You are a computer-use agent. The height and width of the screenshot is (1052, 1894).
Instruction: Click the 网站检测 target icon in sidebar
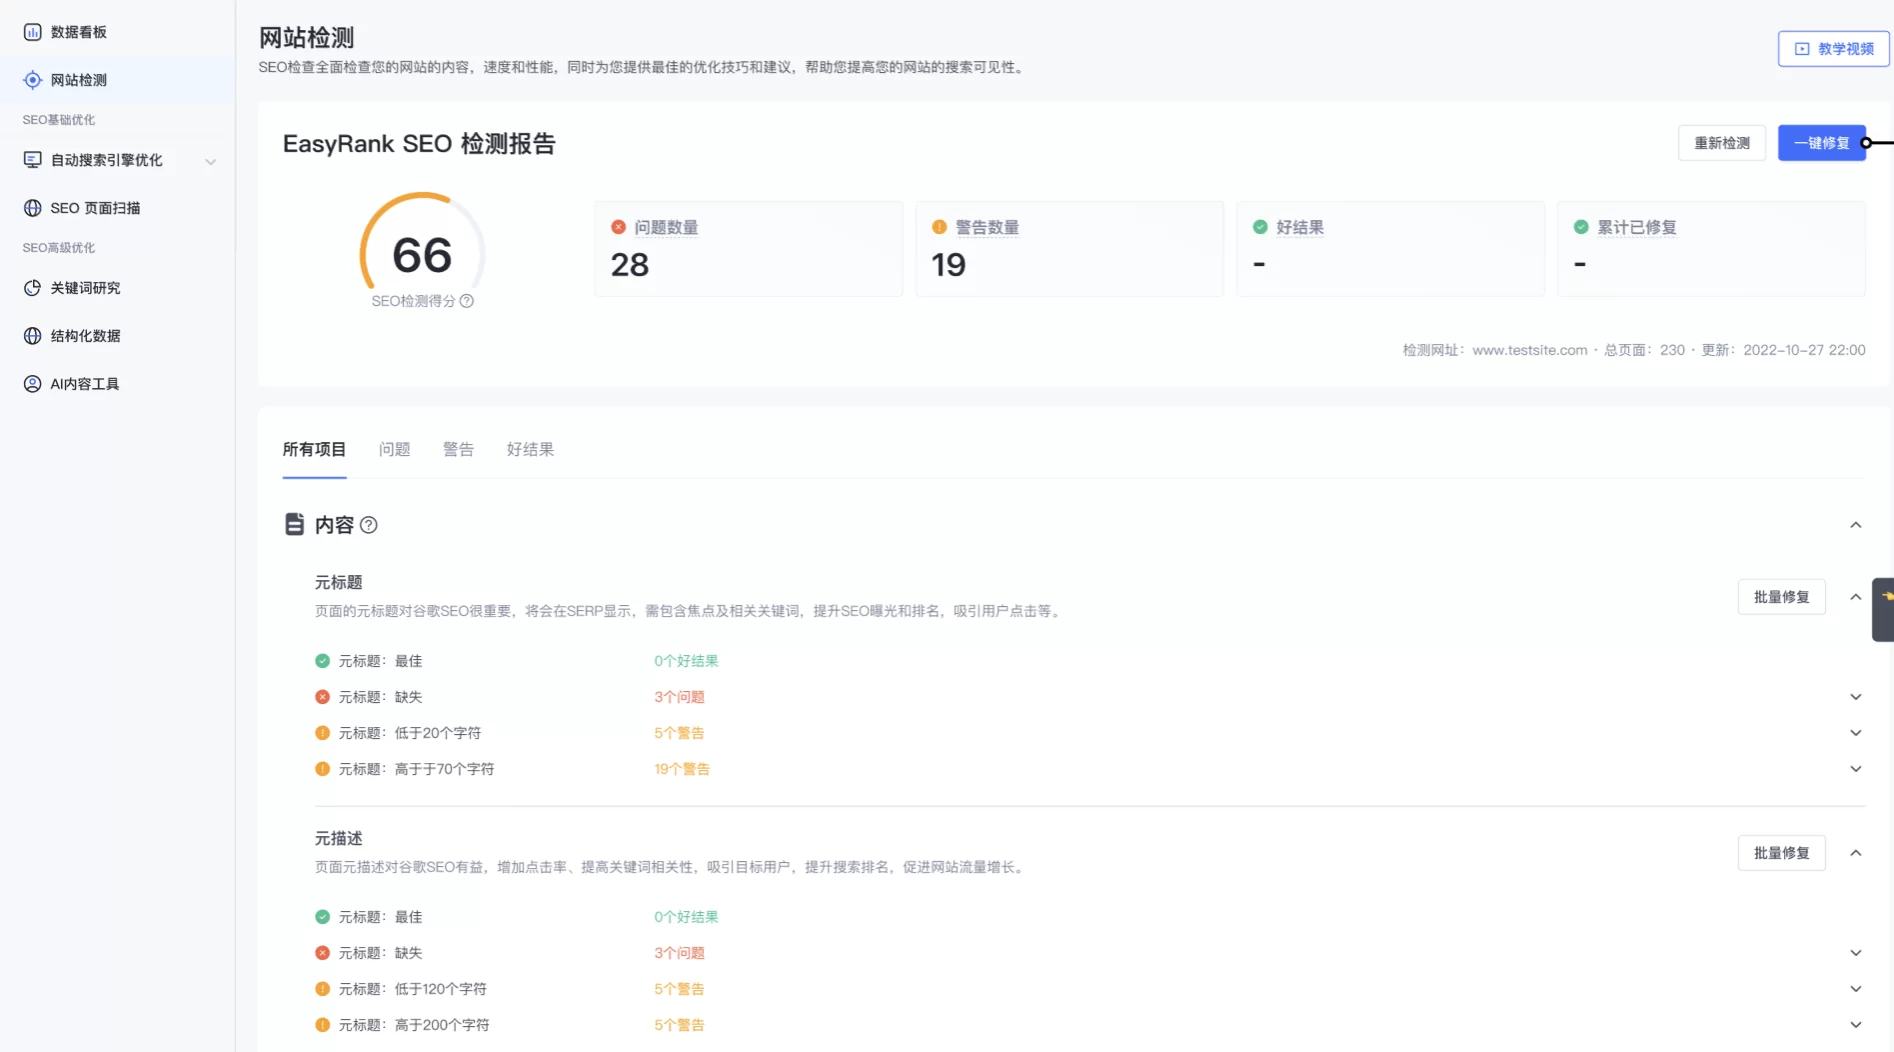(32, 80)
